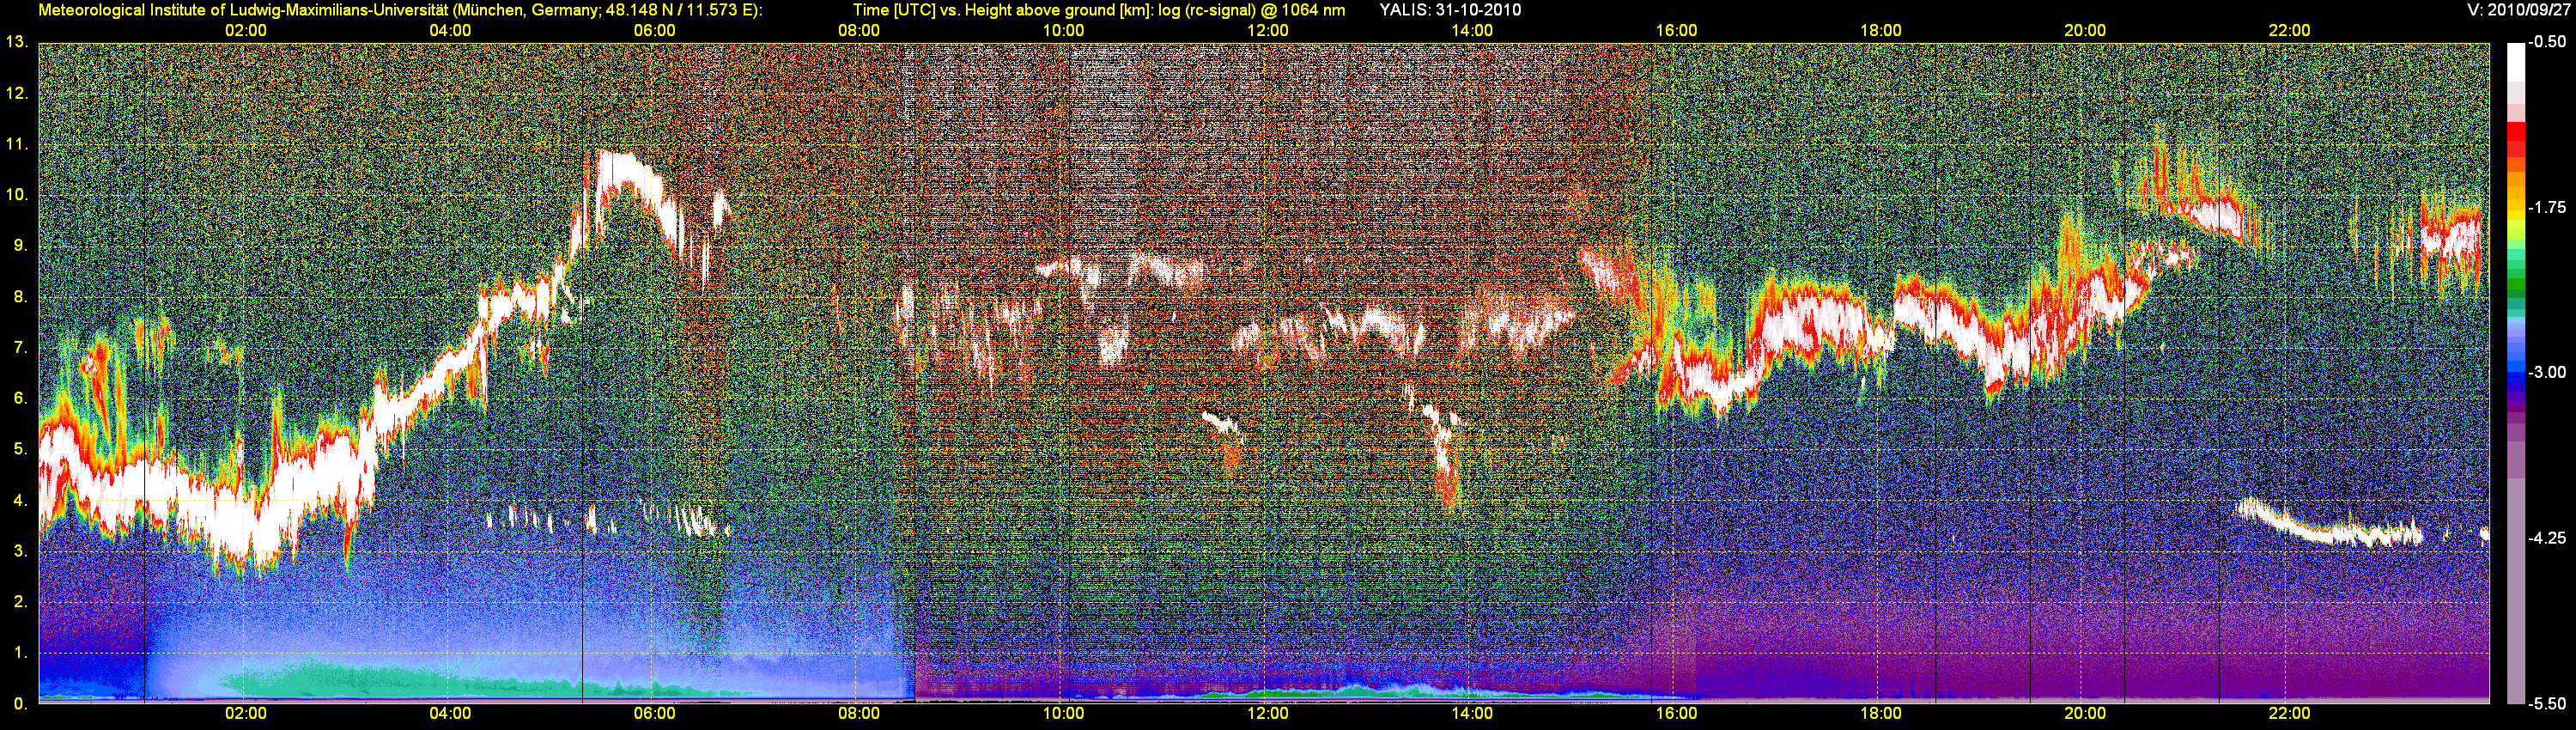Image resolution: width=2576 pixels, height=730 pixels.
Task: Click the -3.00 color scale value
Action: point(2547,372)
